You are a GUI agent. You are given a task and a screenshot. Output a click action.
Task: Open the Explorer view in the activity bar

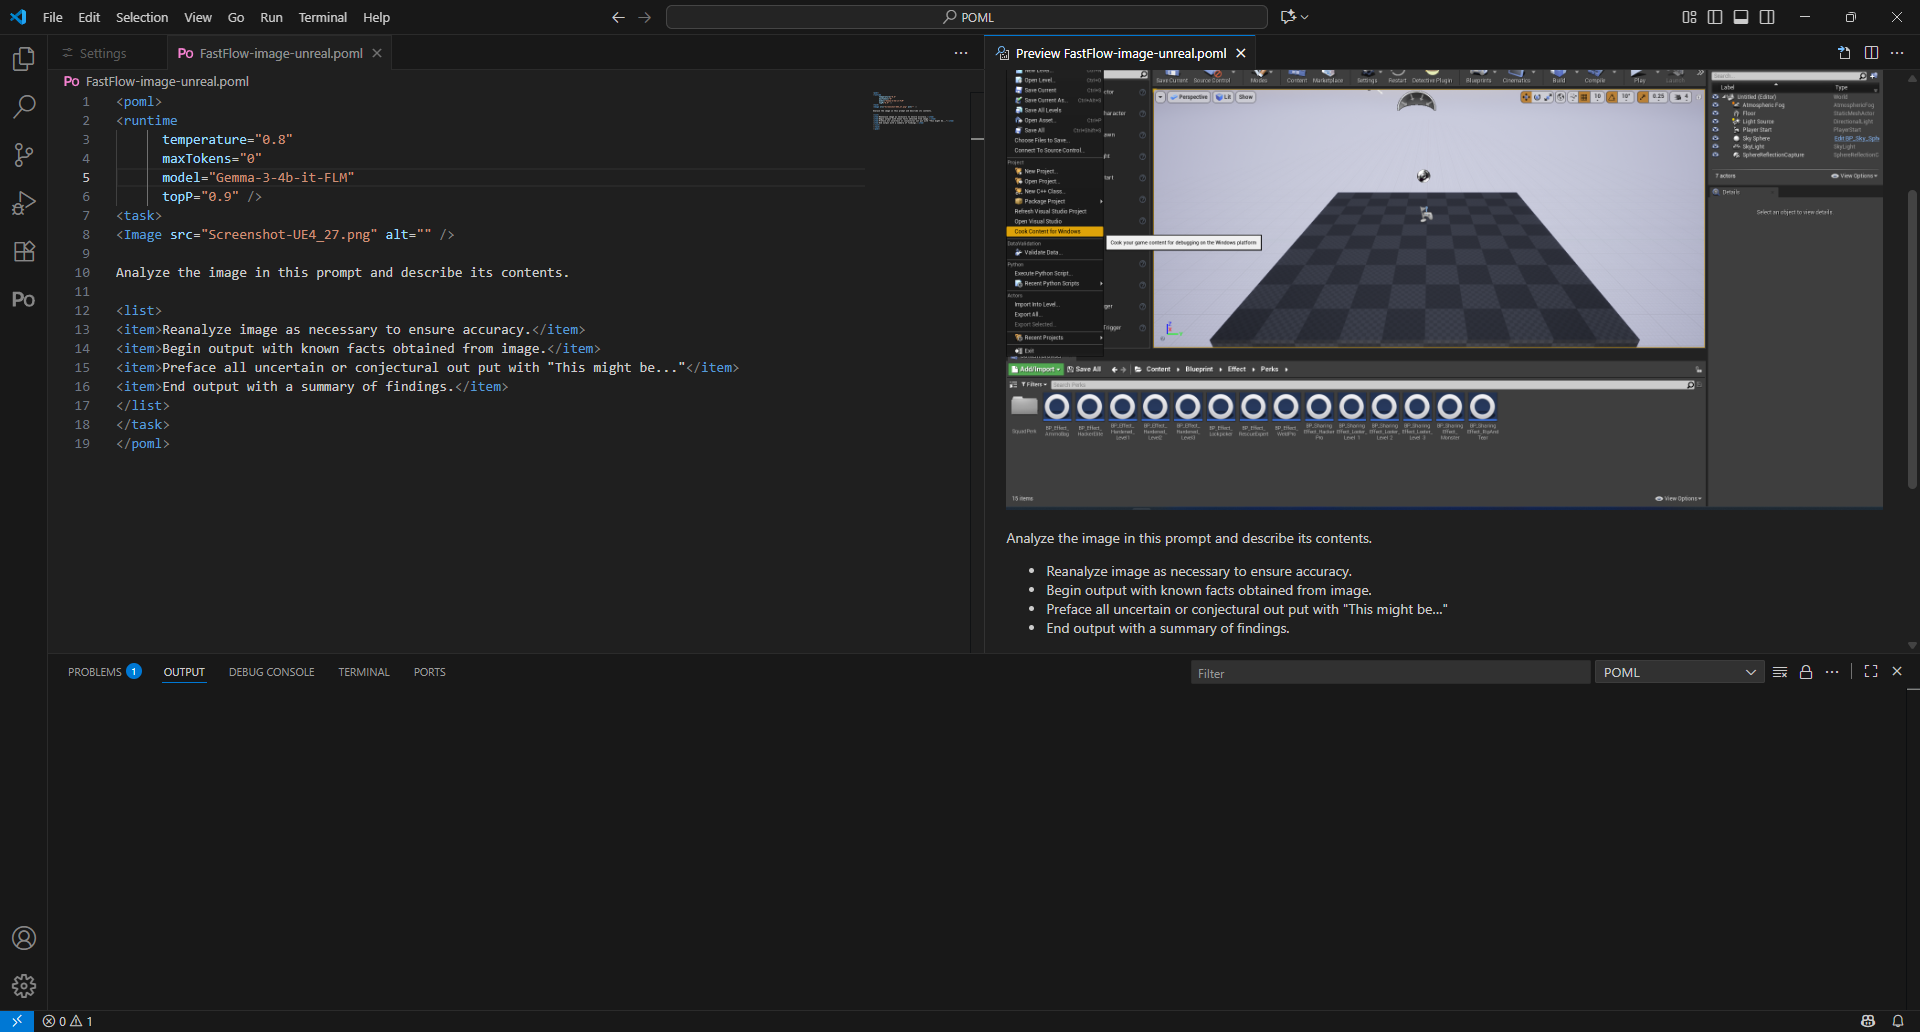[23, 59]
